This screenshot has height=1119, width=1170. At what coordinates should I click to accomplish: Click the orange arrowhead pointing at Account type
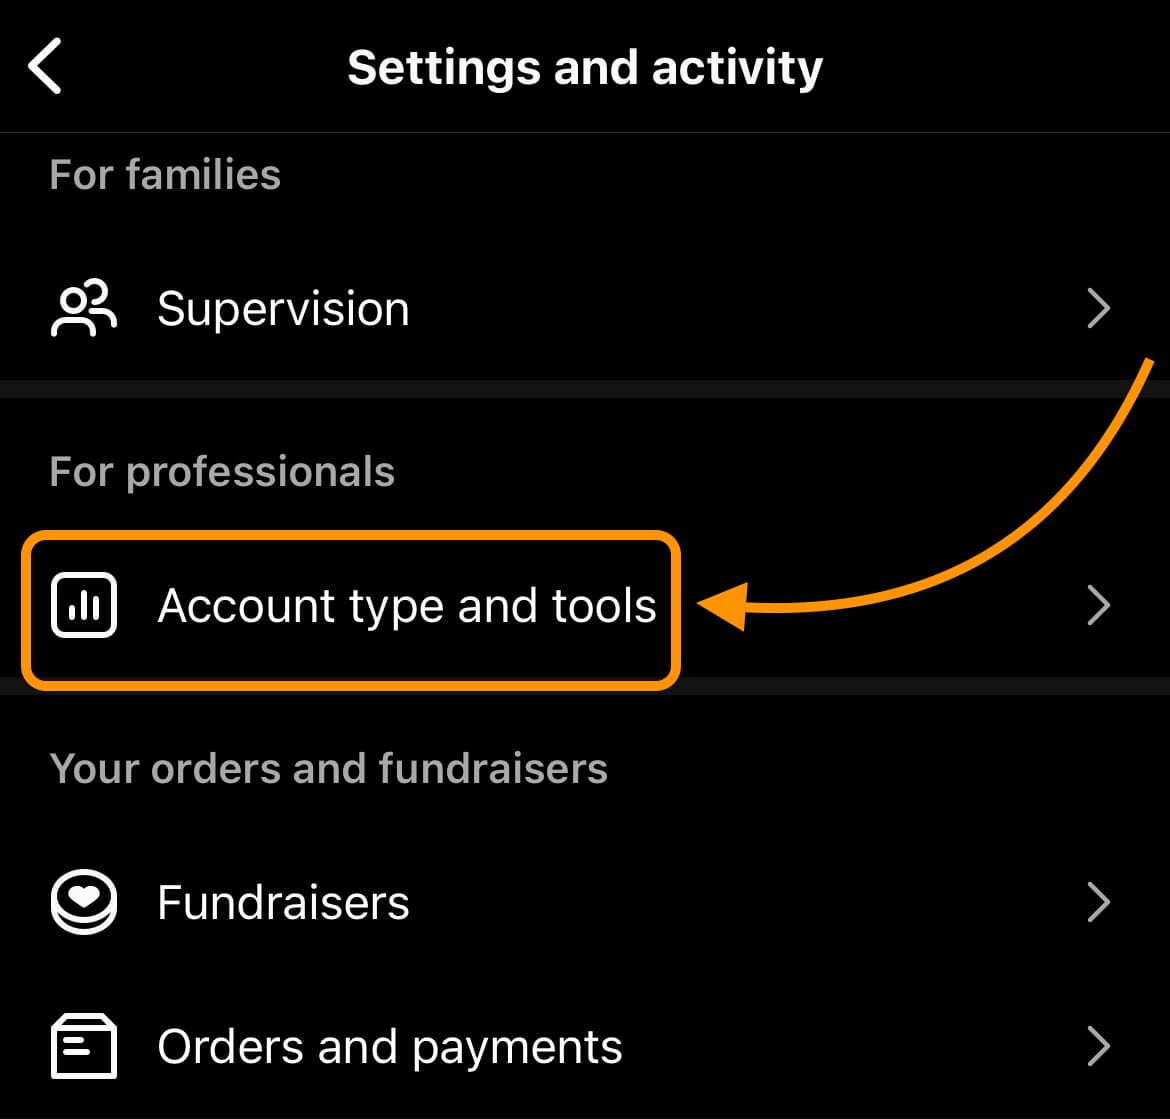tap(723, 605)
